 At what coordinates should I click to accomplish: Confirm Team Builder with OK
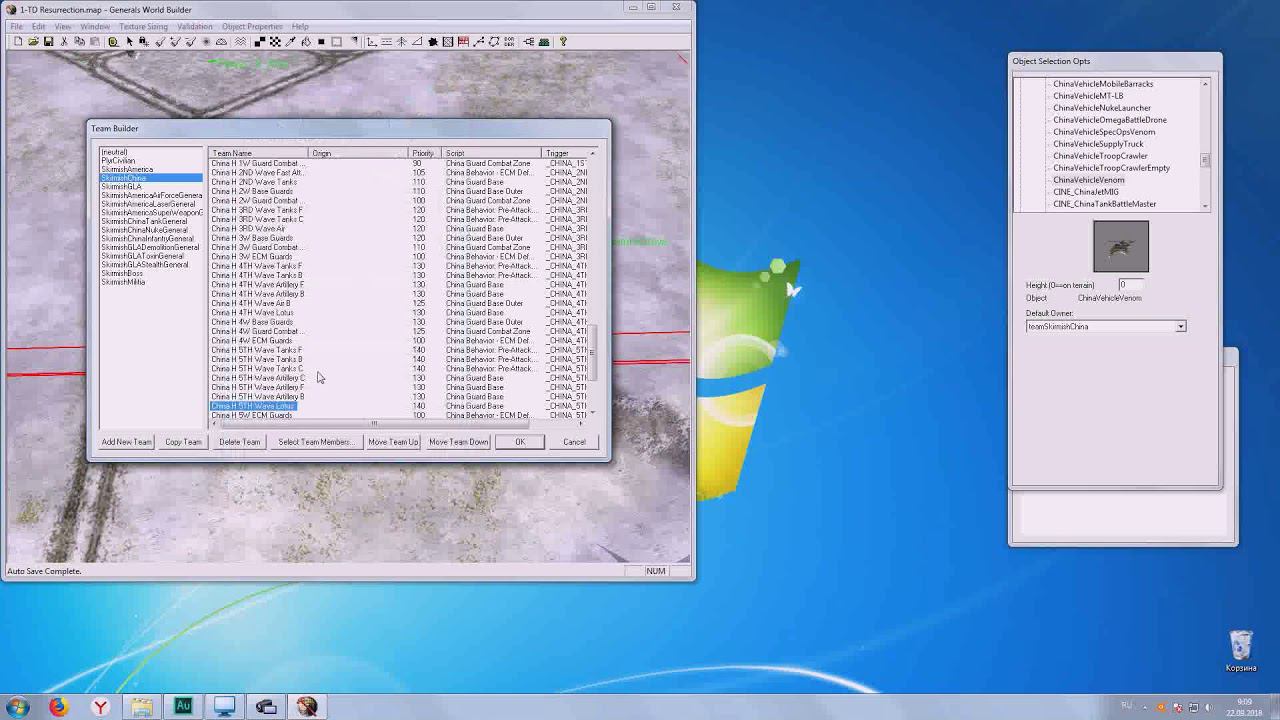point(520,442)
